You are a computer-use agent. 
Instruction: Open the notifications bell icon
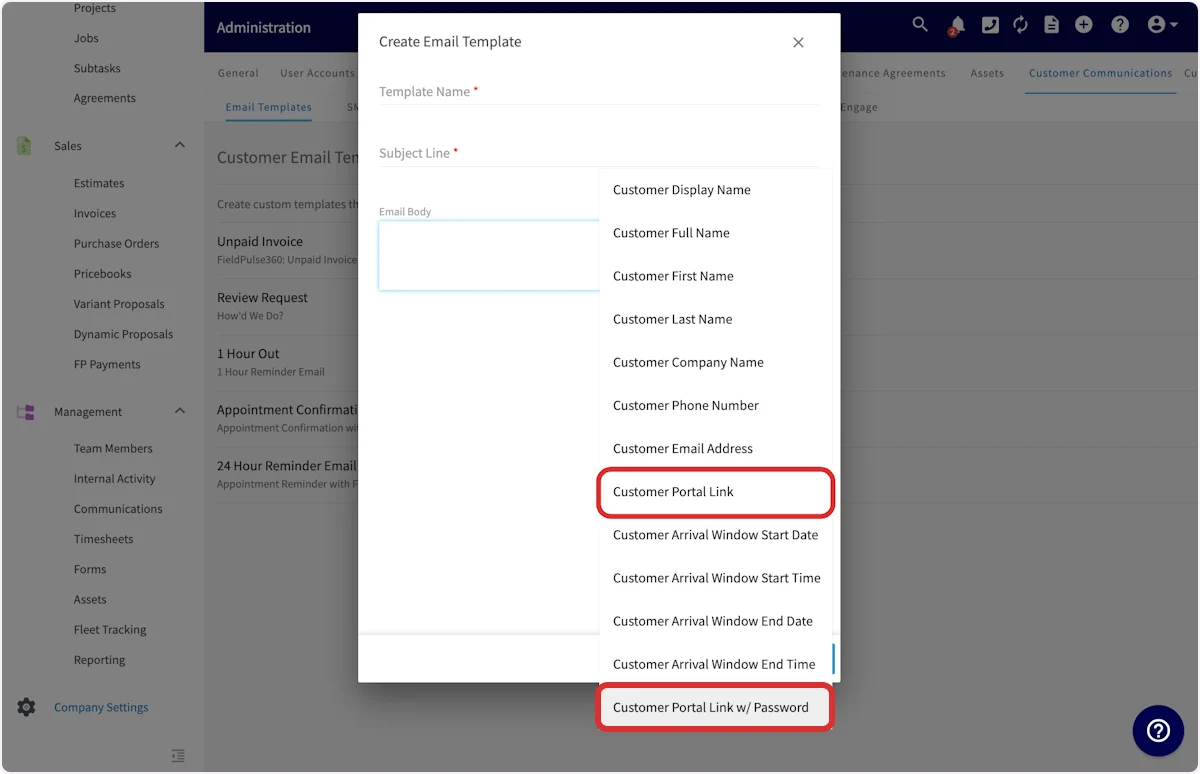(x=957, y=26)
